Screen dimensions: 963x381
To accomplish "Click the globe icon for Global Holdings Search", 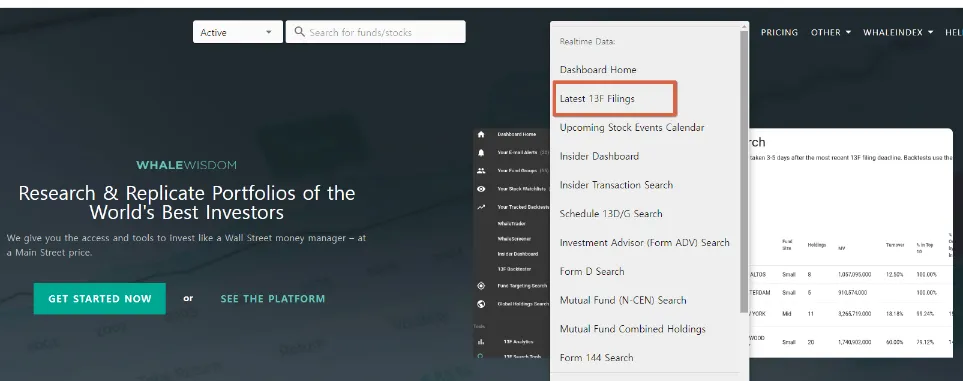I will pos(481,304).
